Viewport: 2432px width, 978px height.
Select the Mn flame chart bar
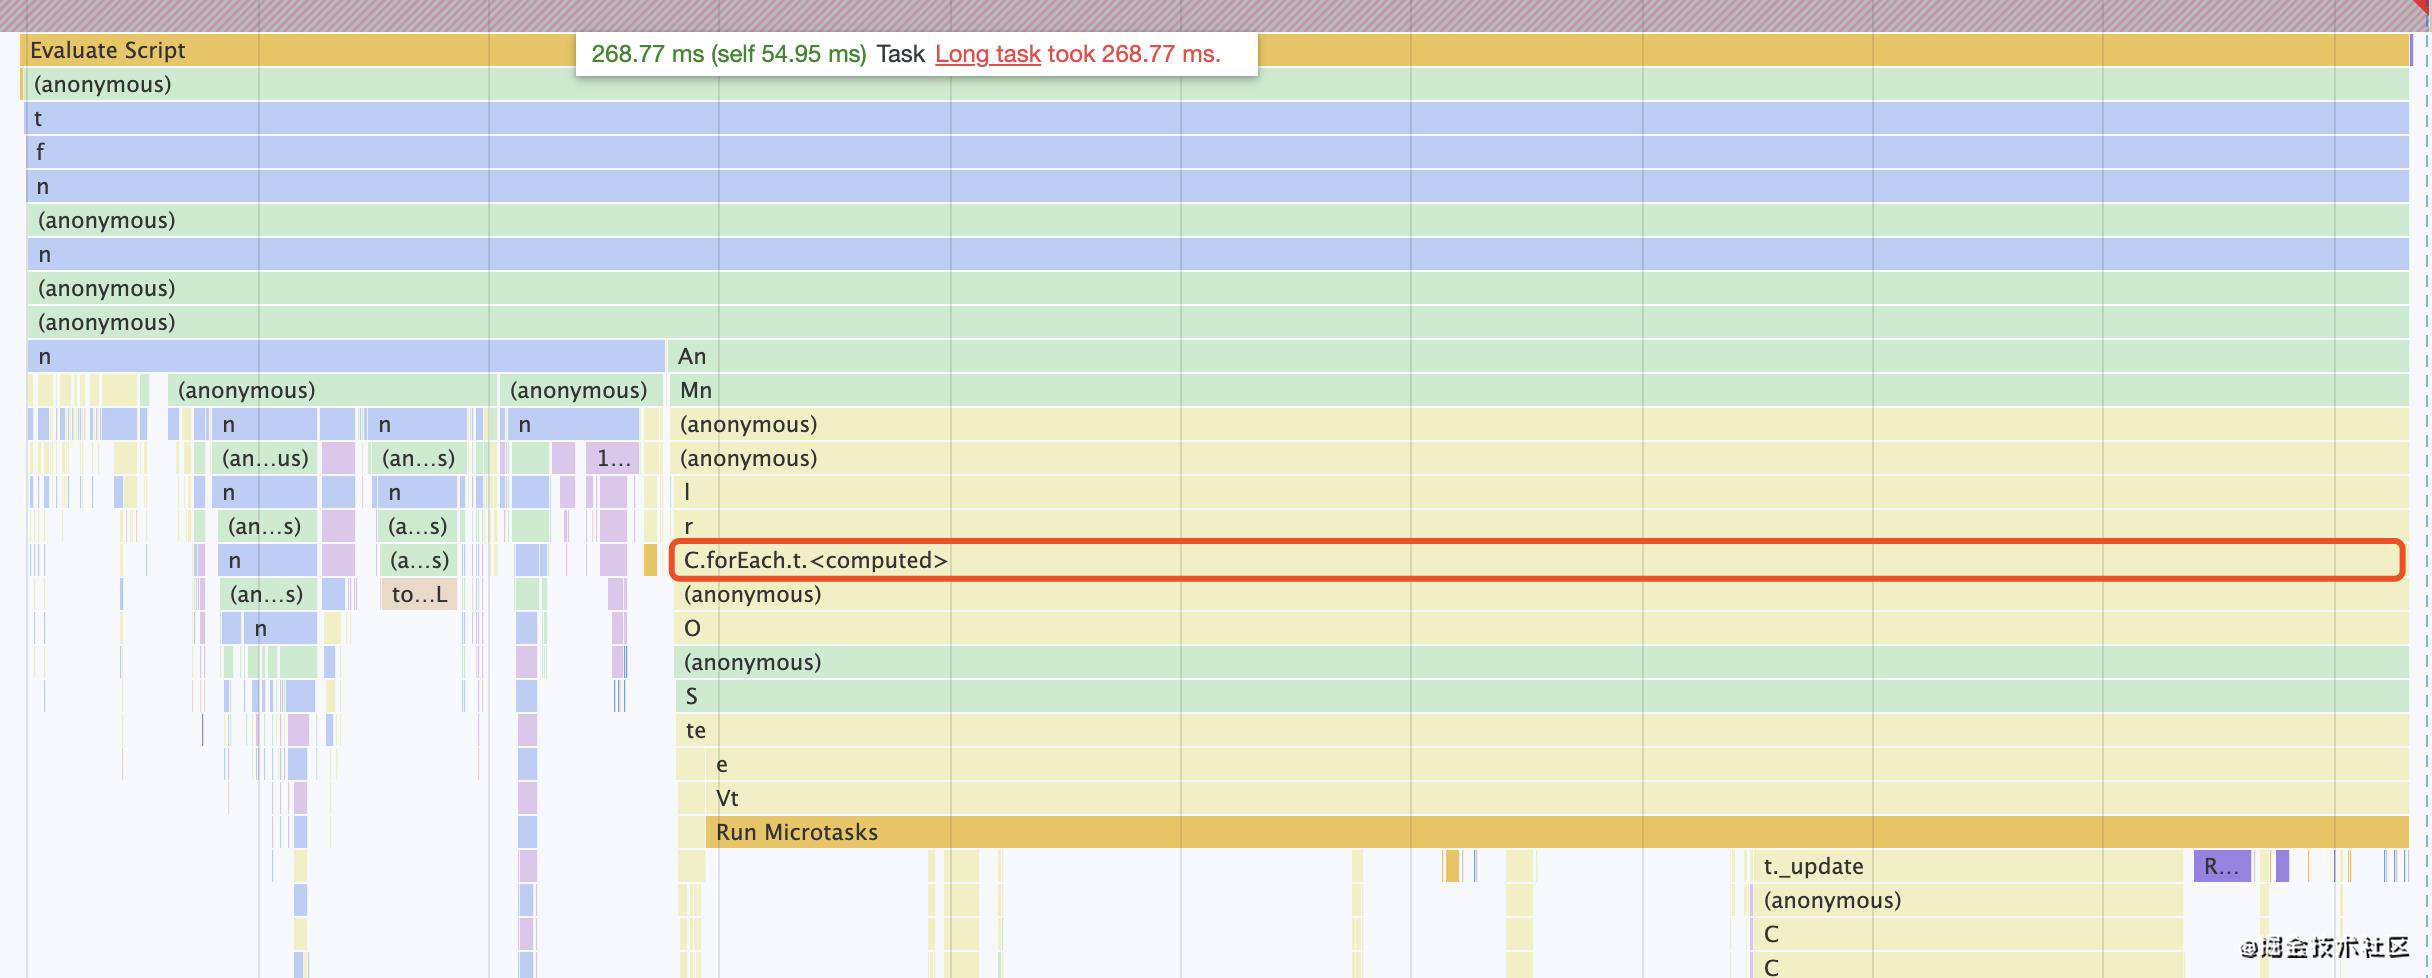coord(1540,390)
